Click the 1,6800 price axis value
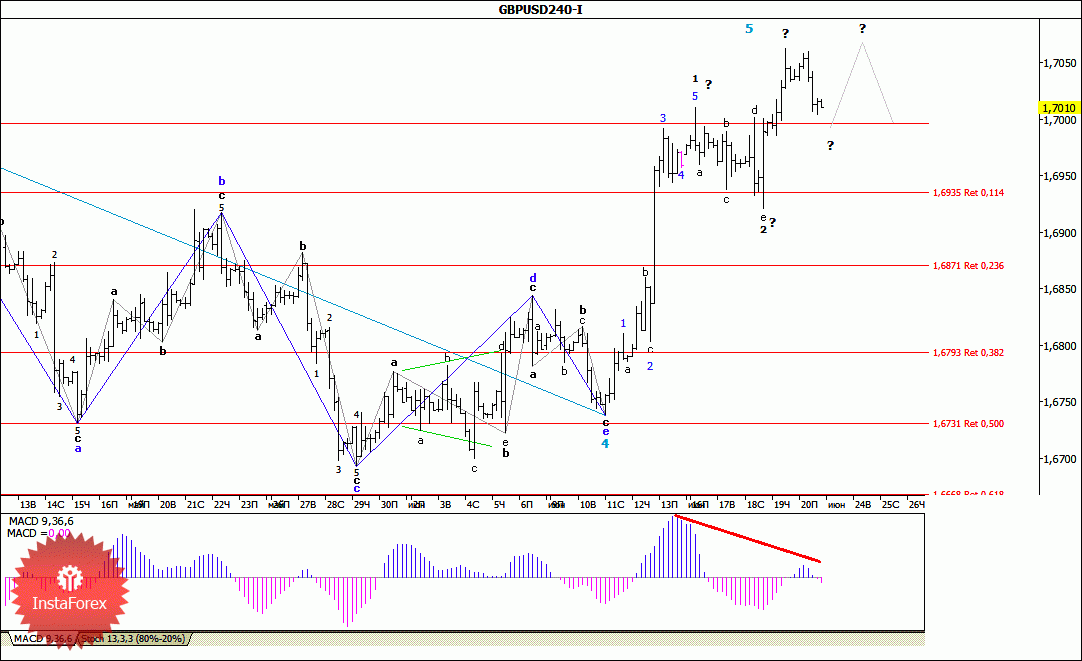 [1059, 346]
